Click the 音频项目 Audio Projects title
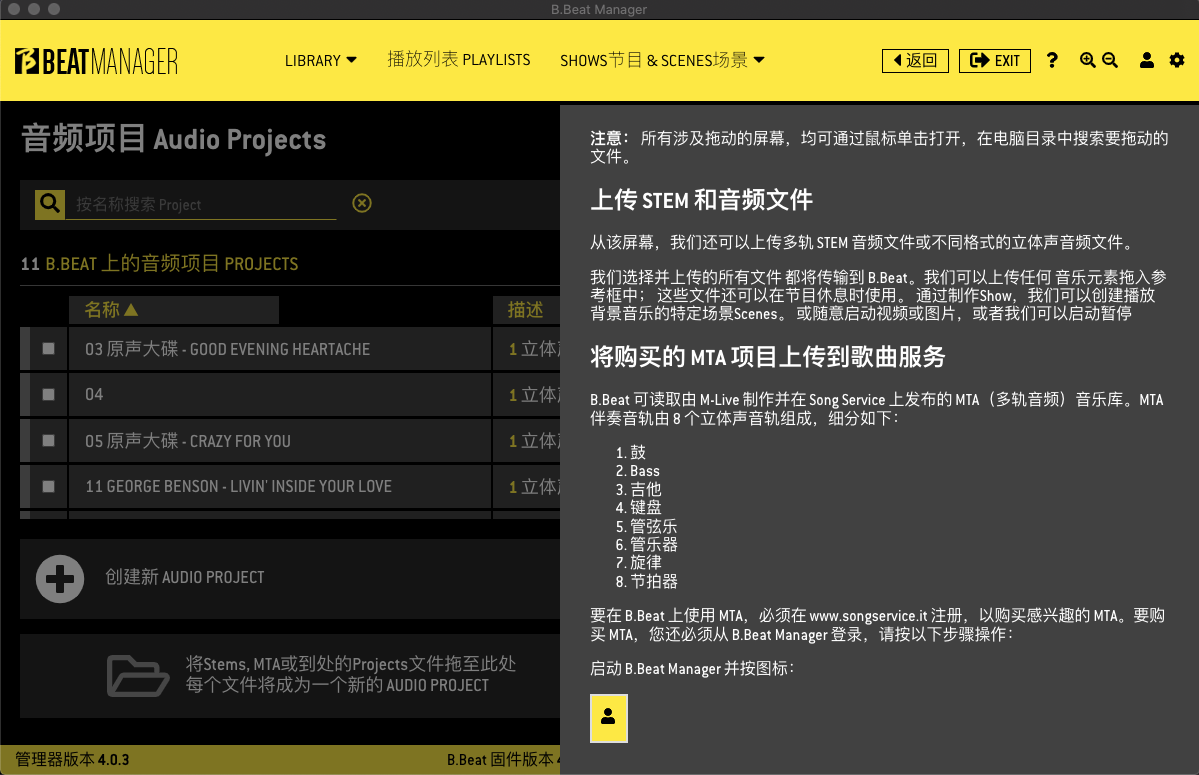The image size is (1199, 775). point(174,139)
